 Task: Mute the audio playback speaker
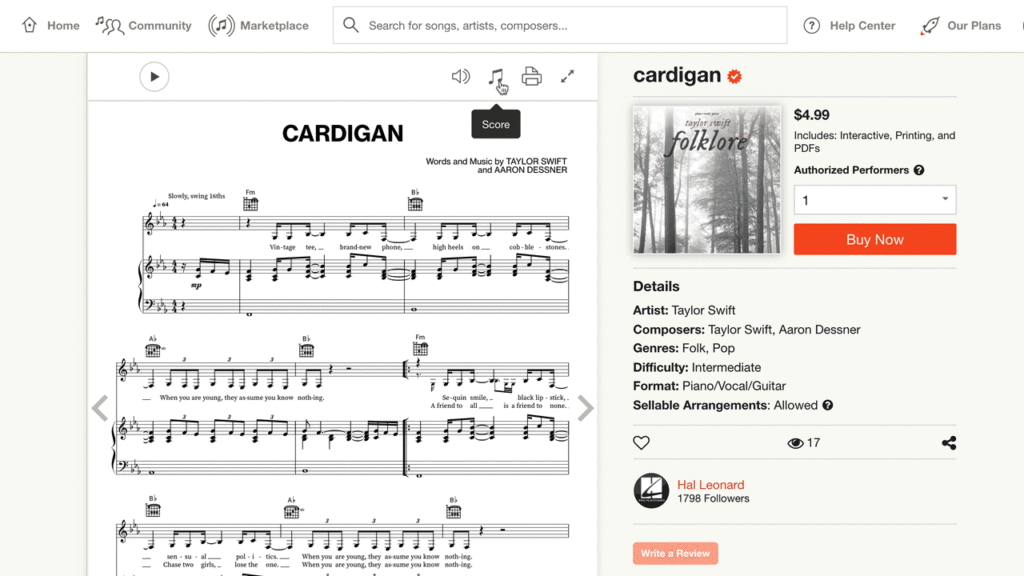tap(459, 75)
